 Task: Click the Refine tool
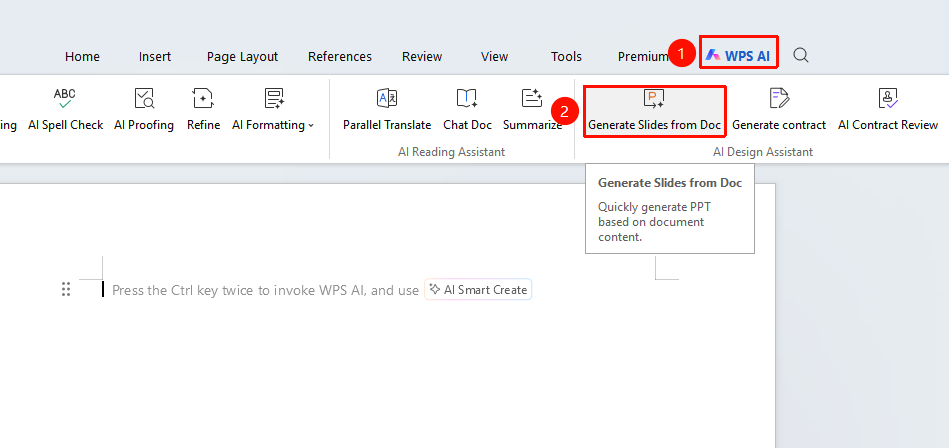(203, 110)
